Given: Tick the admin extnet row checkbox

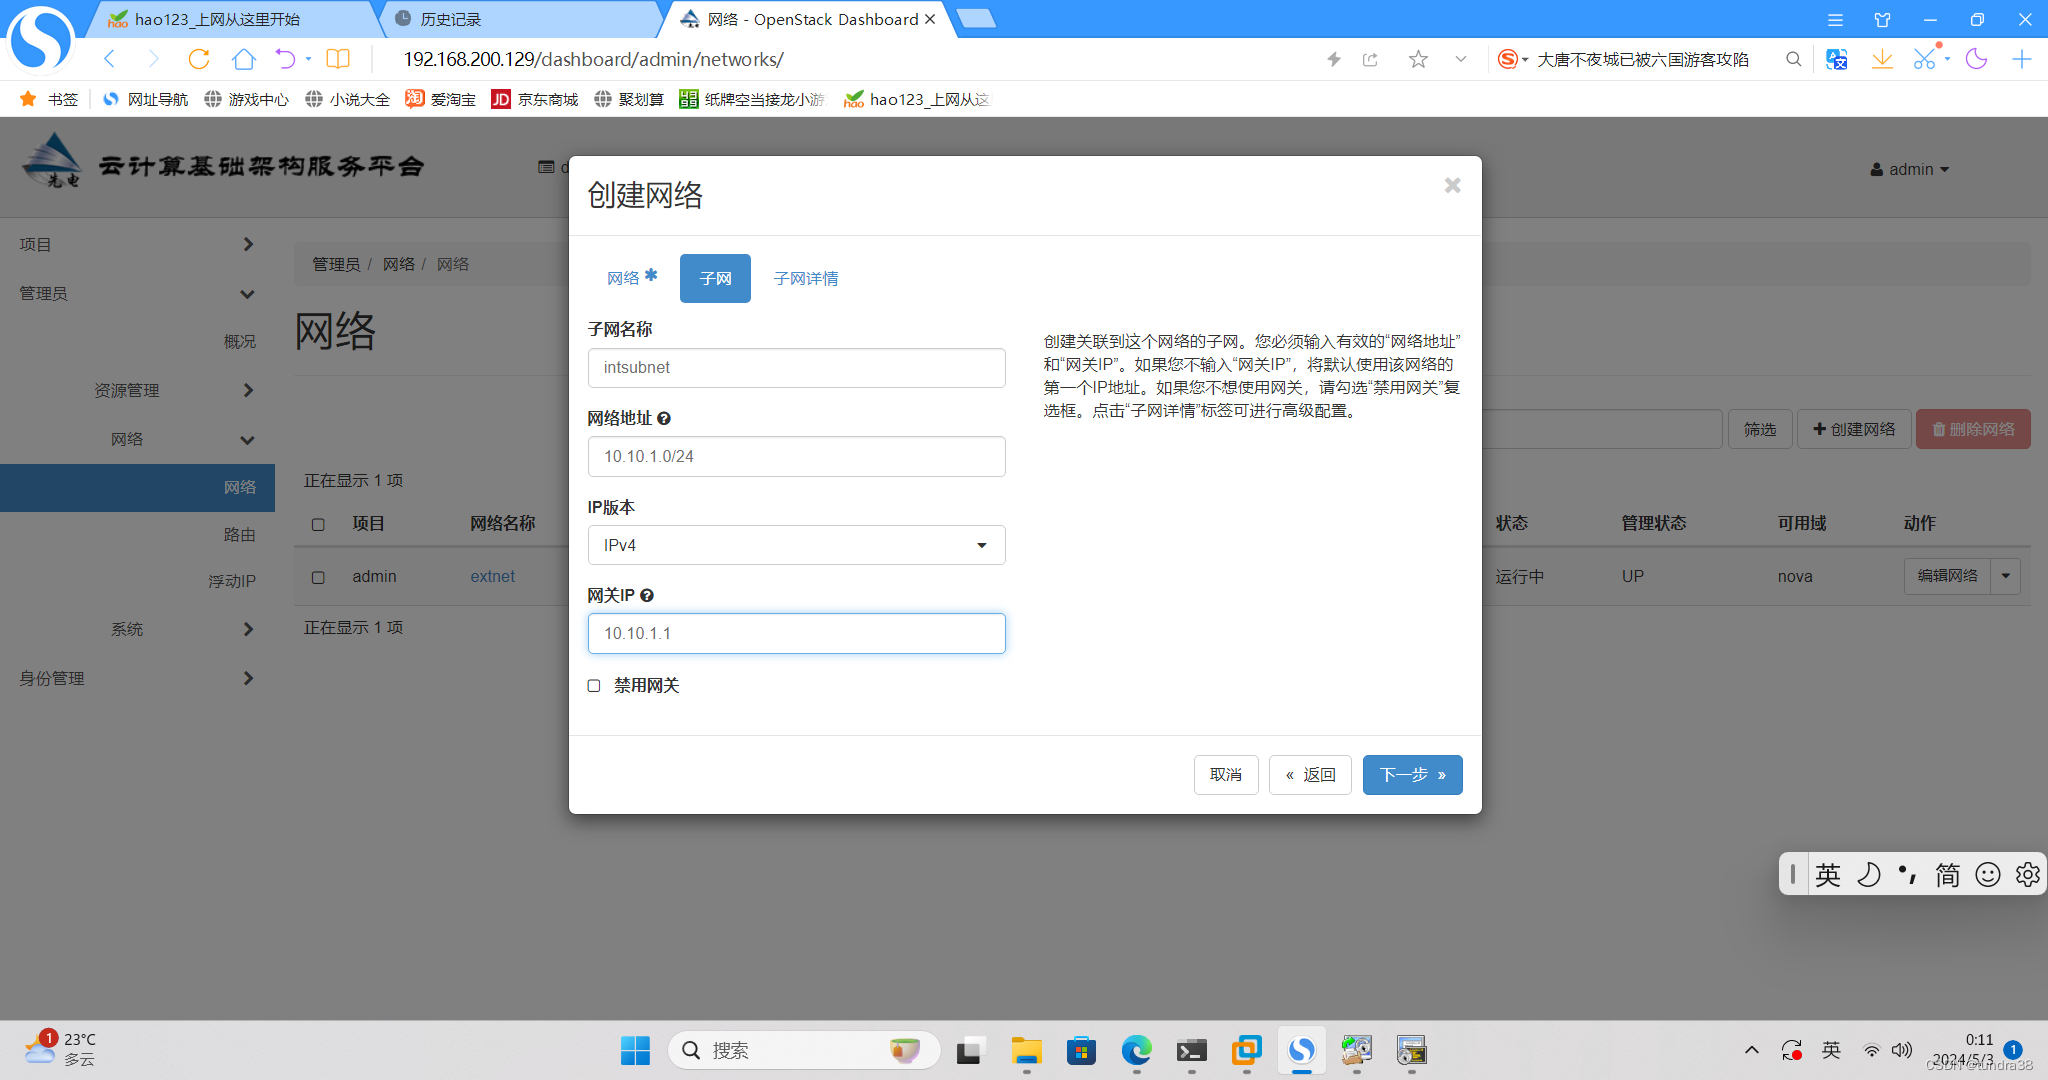Looking at the screenshot, I should coord(318,577).
